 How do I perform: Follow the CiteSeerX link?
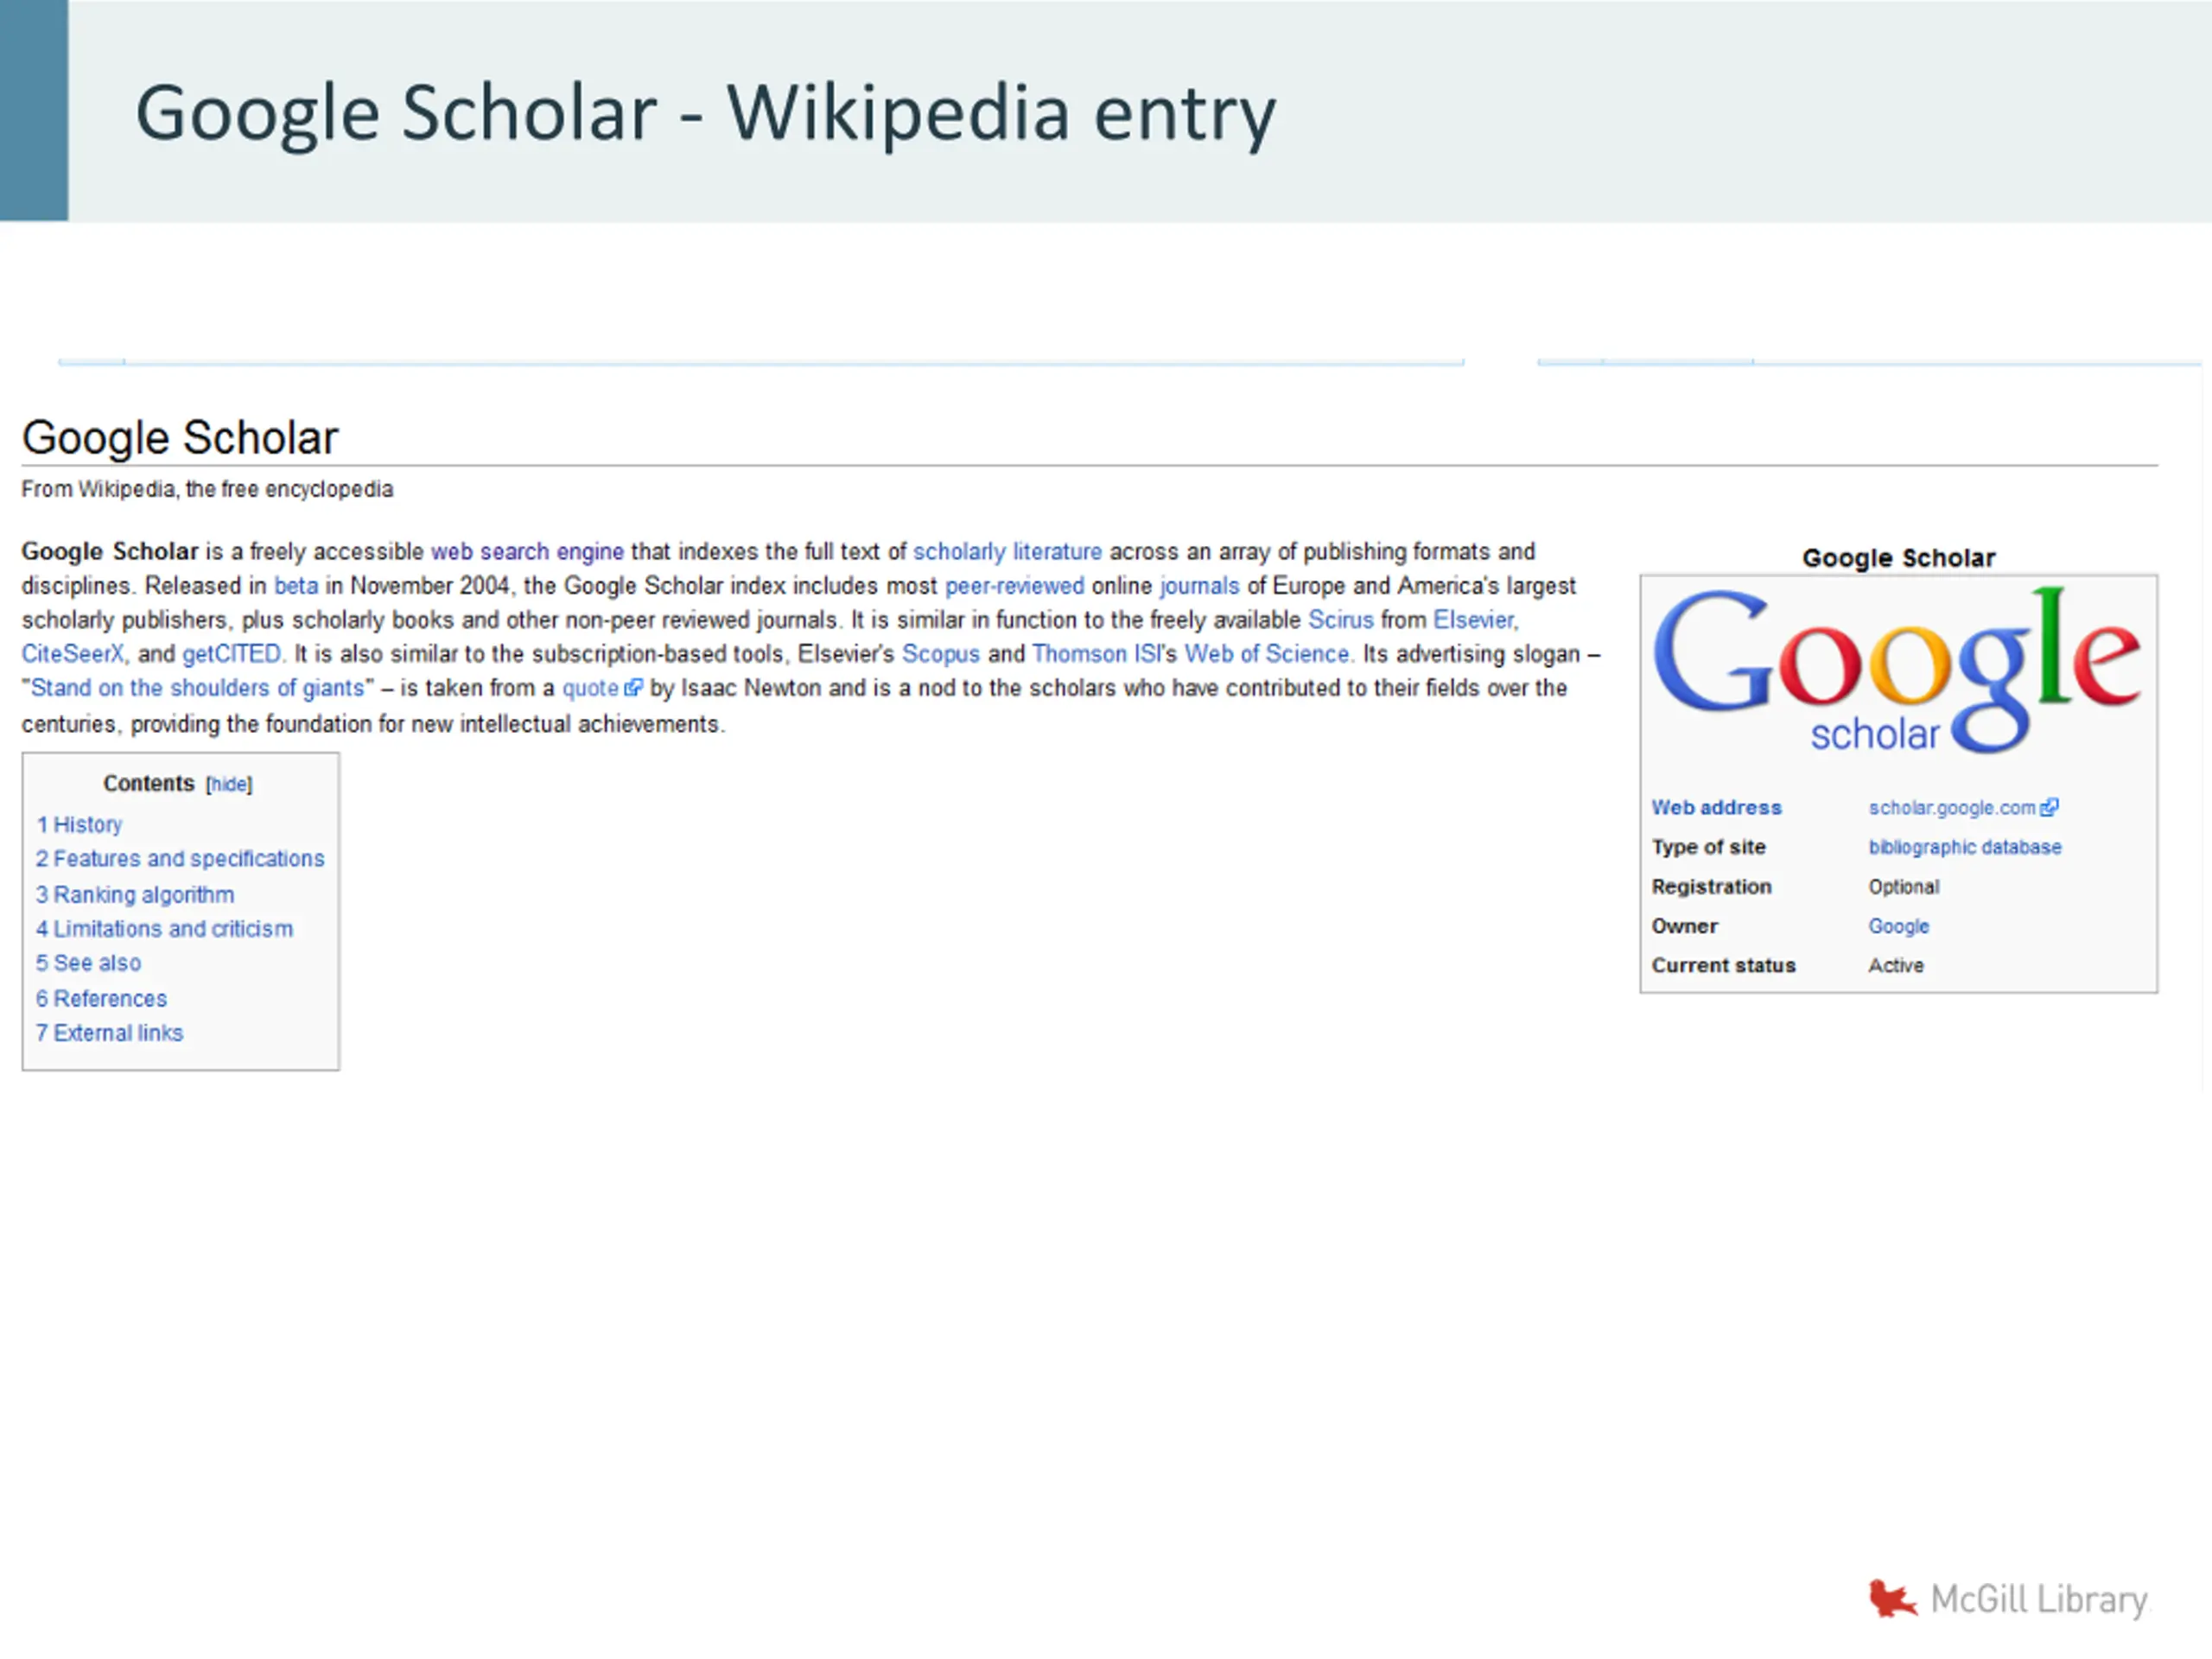point(74,654)
